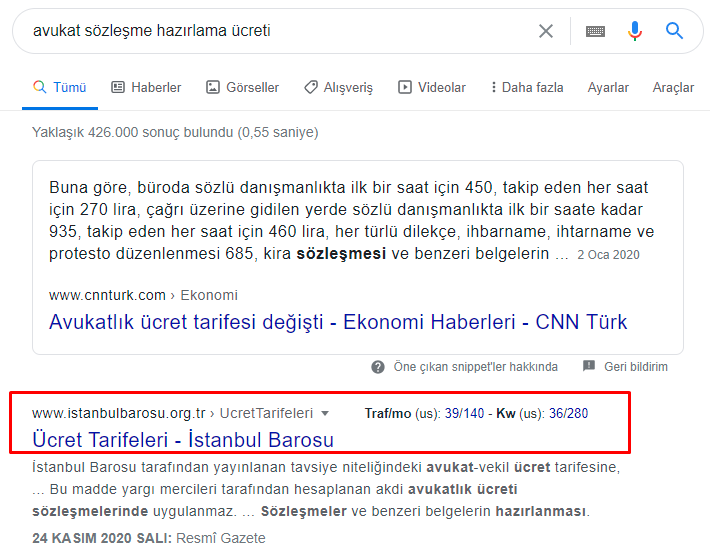Viewport: 710px width, 558px height.
Task: Switch to the Görseller tab
Action: click(243, 87)
